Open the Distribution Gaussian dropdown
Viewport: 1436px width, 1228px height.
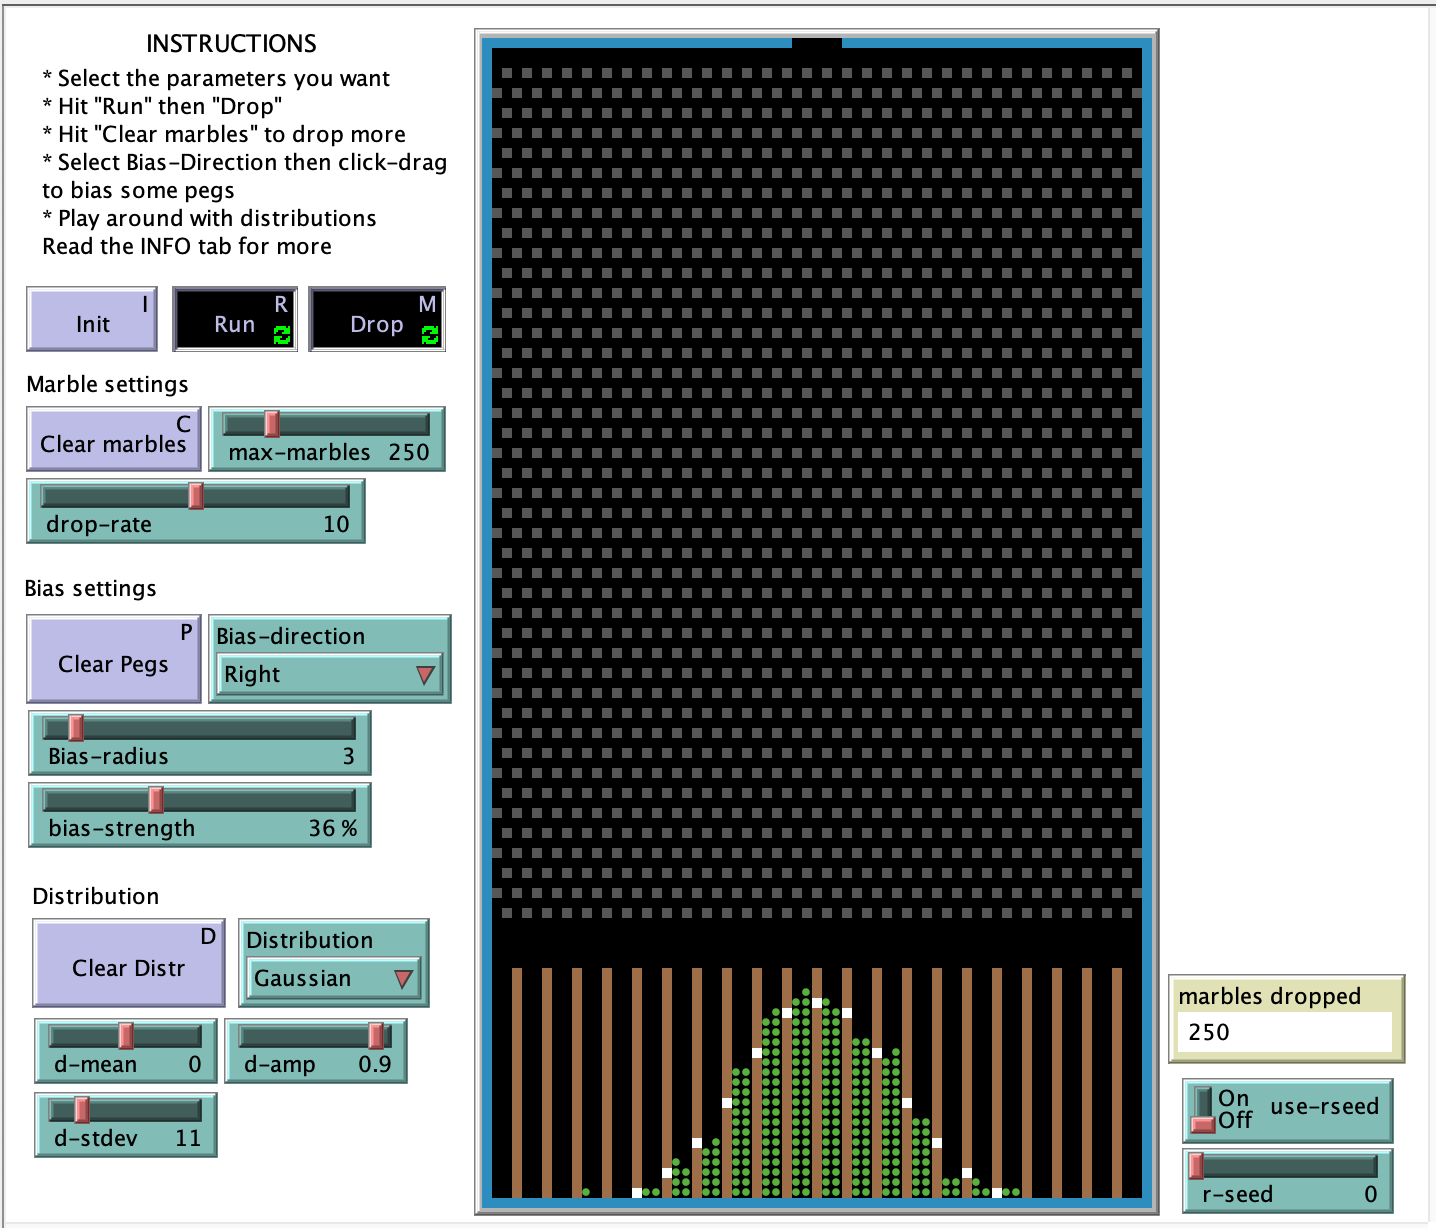click(333, 978)
